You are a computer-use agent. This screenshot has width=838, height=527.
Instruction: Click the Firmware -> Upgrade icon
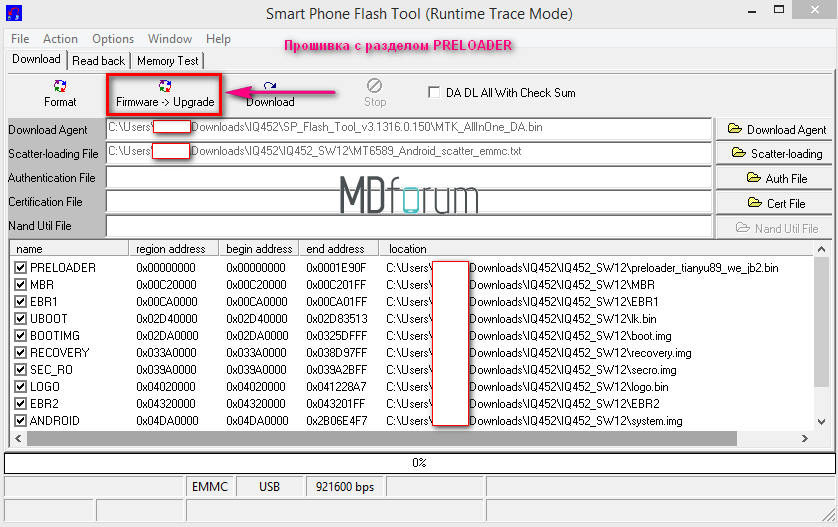[165, 94]
